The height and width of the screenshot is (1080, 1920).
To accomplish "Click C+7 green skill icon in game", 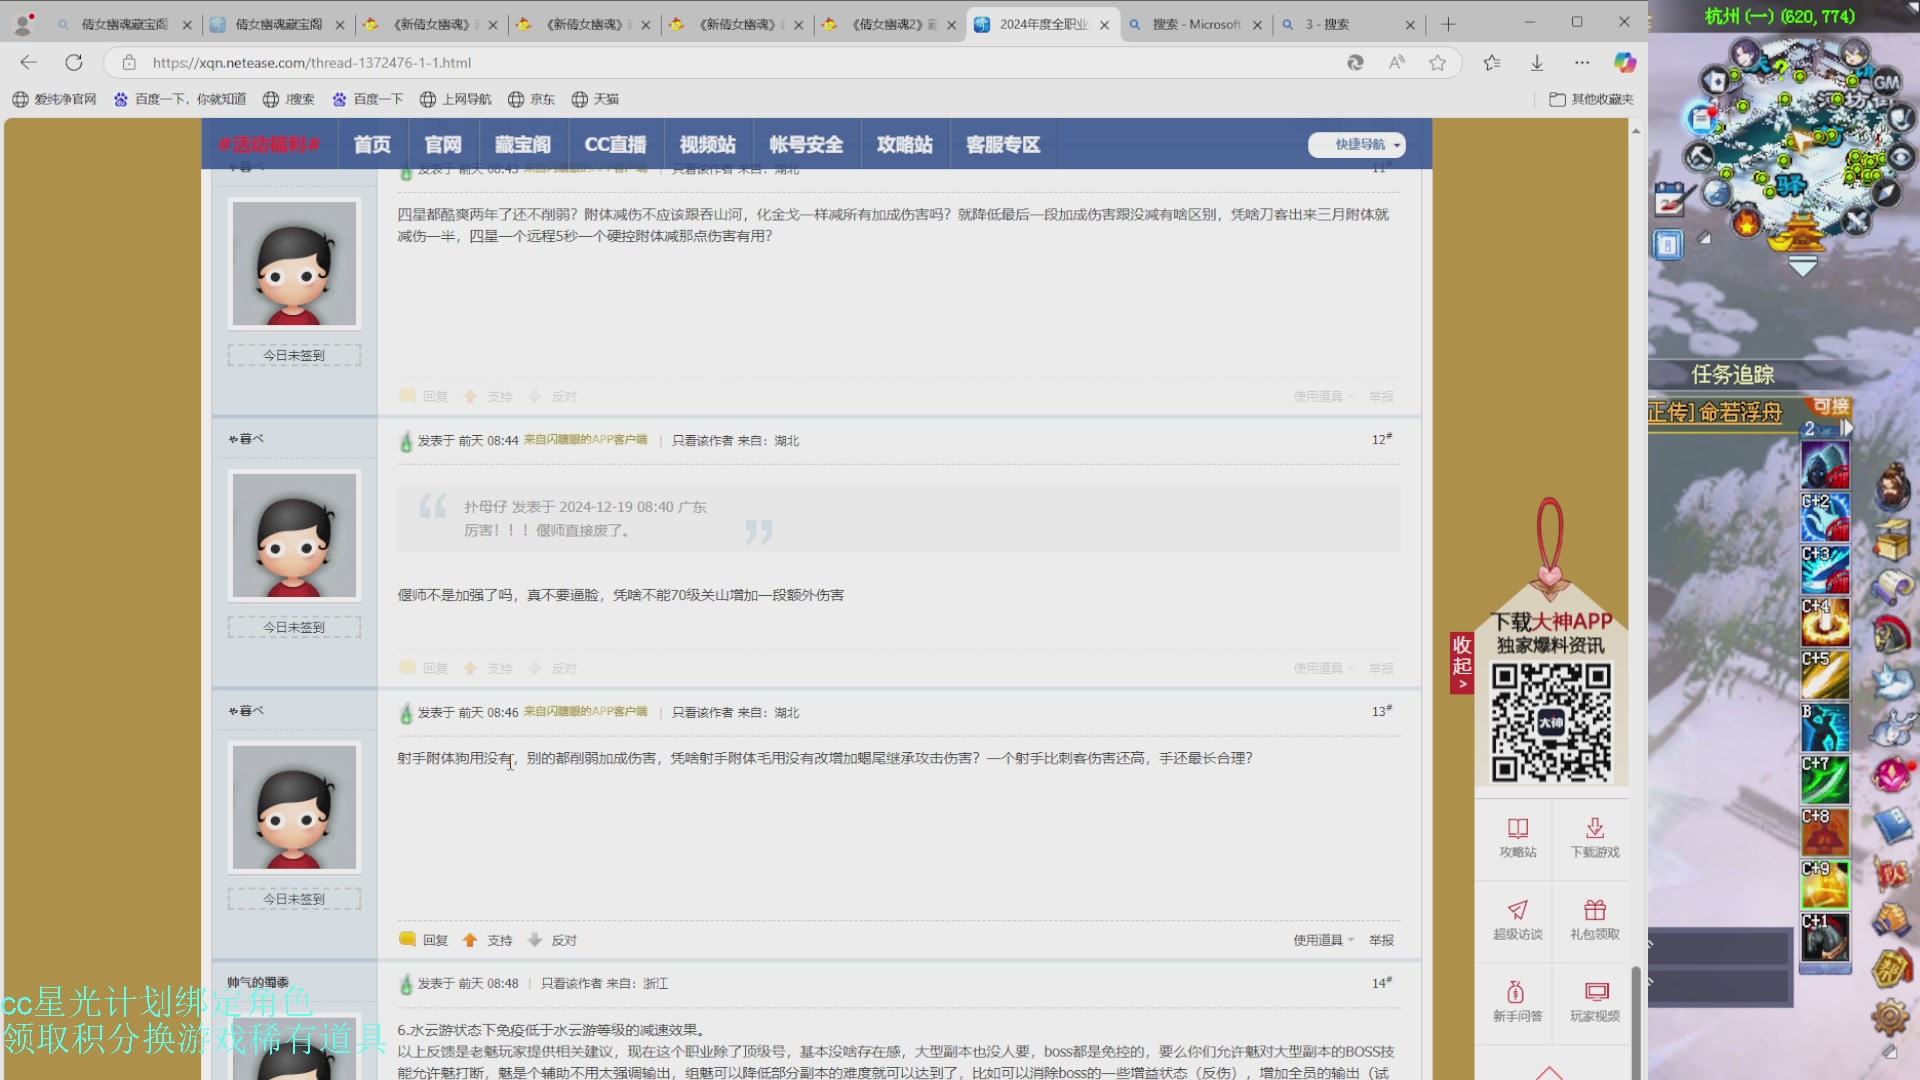I will [x=1825, y=779].
